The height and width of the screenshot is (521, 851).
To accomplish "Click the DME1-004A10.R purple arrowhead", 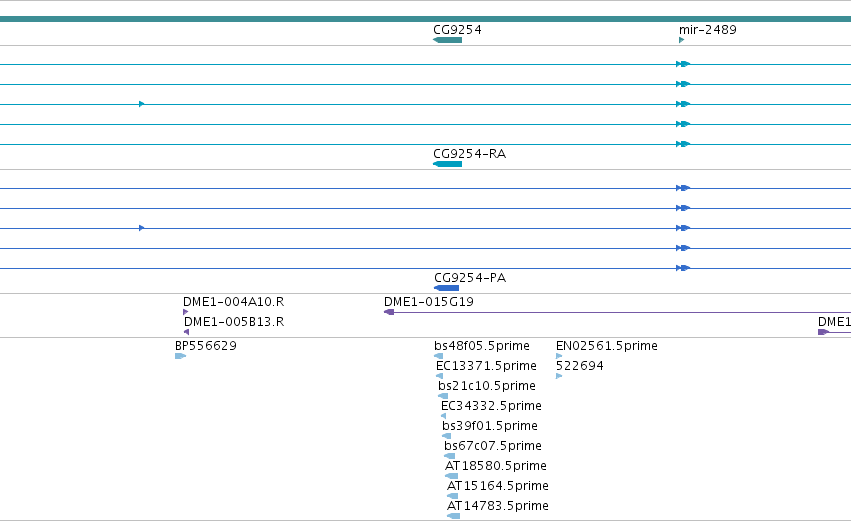I will 186,312.
